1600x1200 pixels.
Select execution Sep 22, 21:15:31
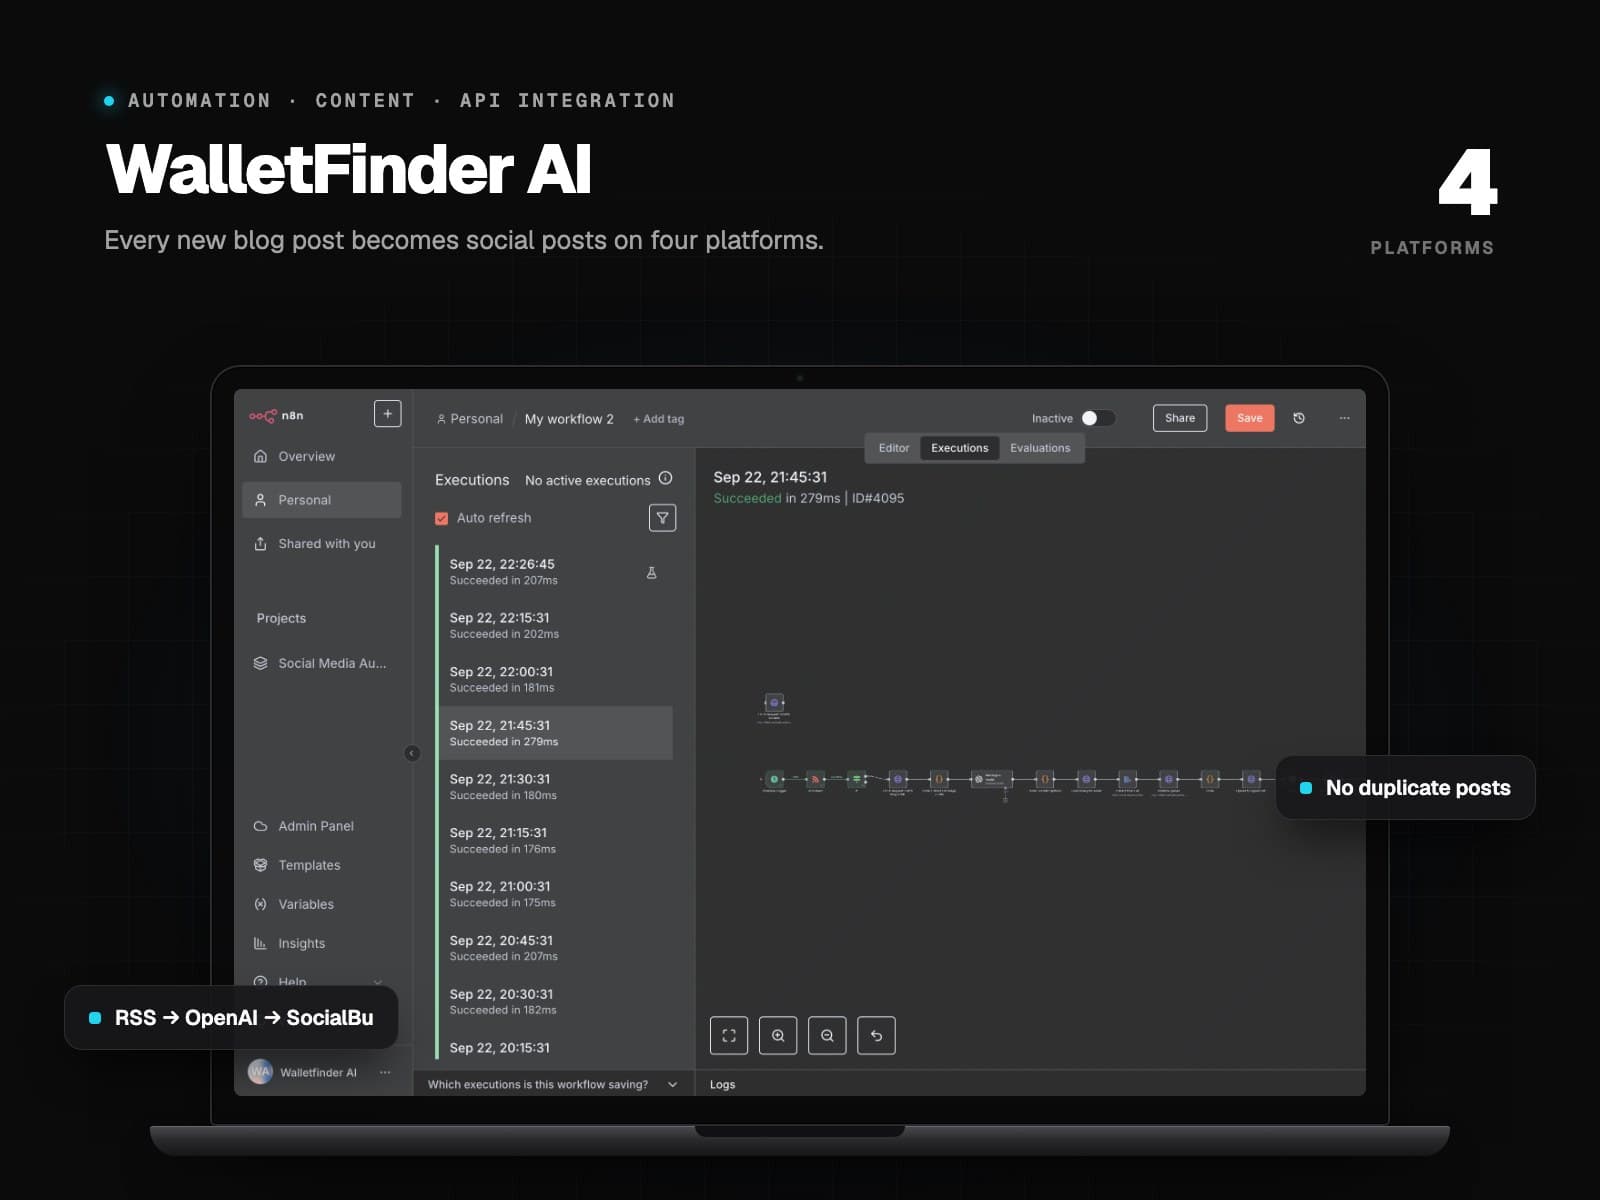pos(555,840)
